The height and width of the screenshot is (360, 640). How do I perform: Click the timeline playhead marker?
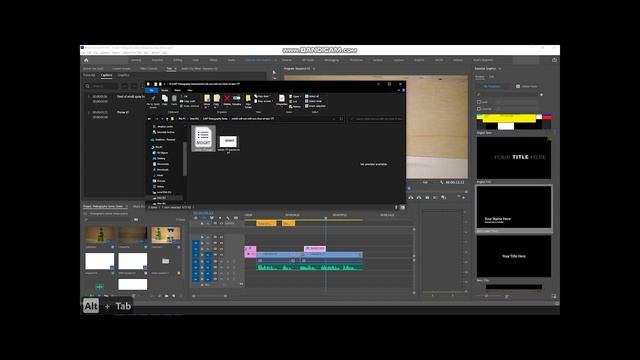[x=326, y=218]
